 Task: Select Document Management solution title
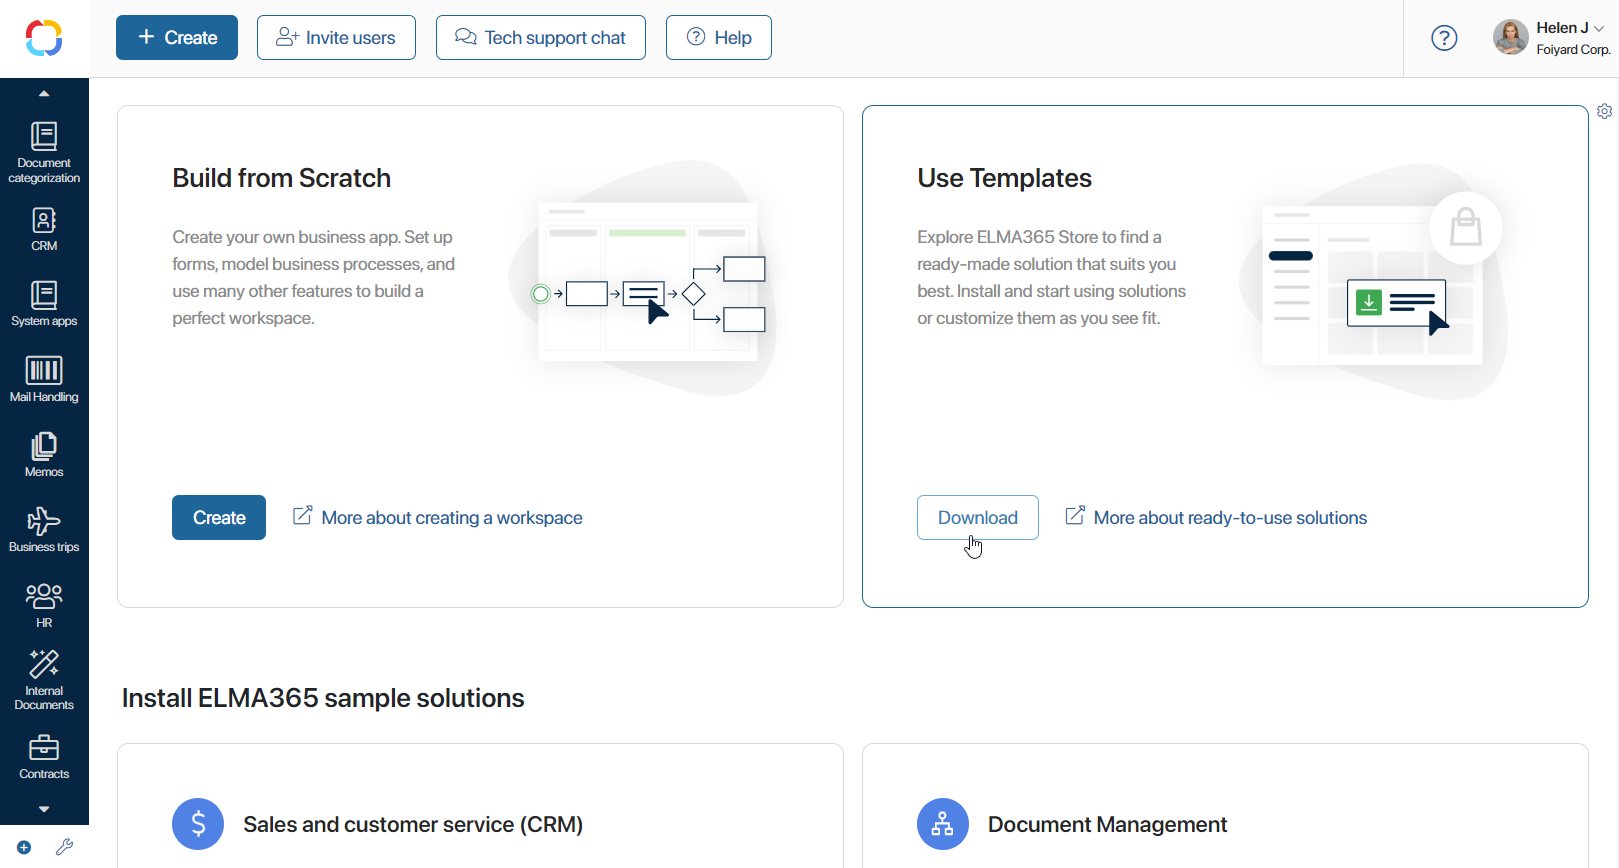(1107, 824)
